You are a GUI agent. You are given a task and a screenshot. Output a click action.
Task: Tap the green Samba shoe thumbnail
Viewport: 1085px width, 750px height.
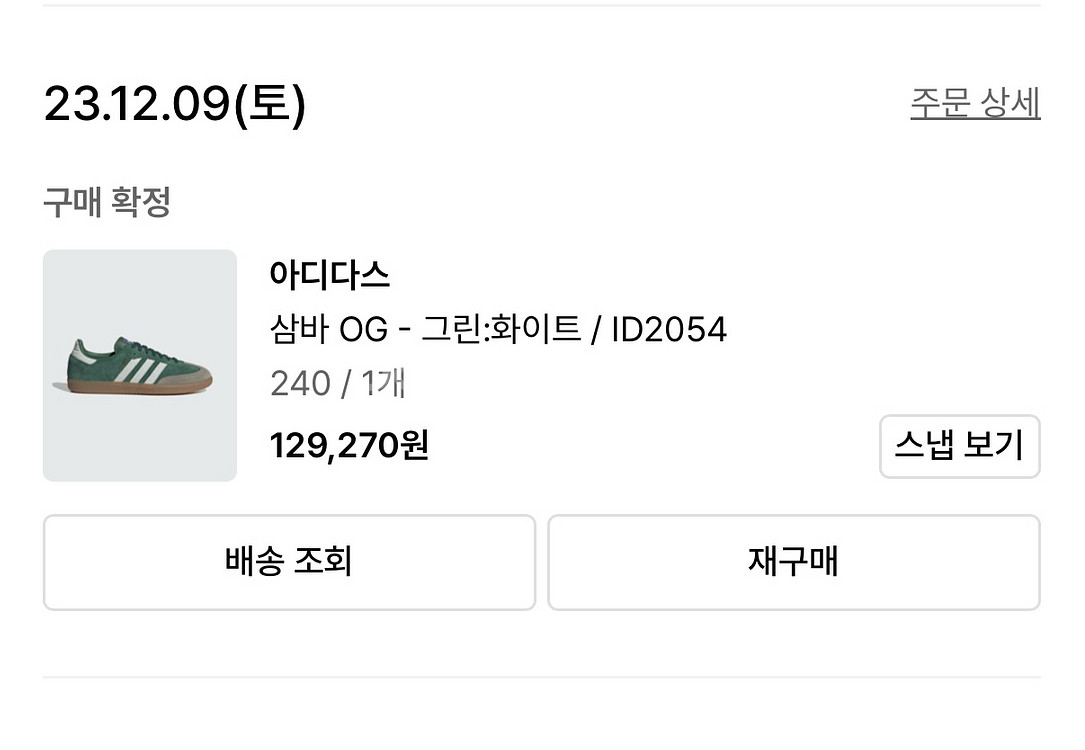click(x=140, y=365)
